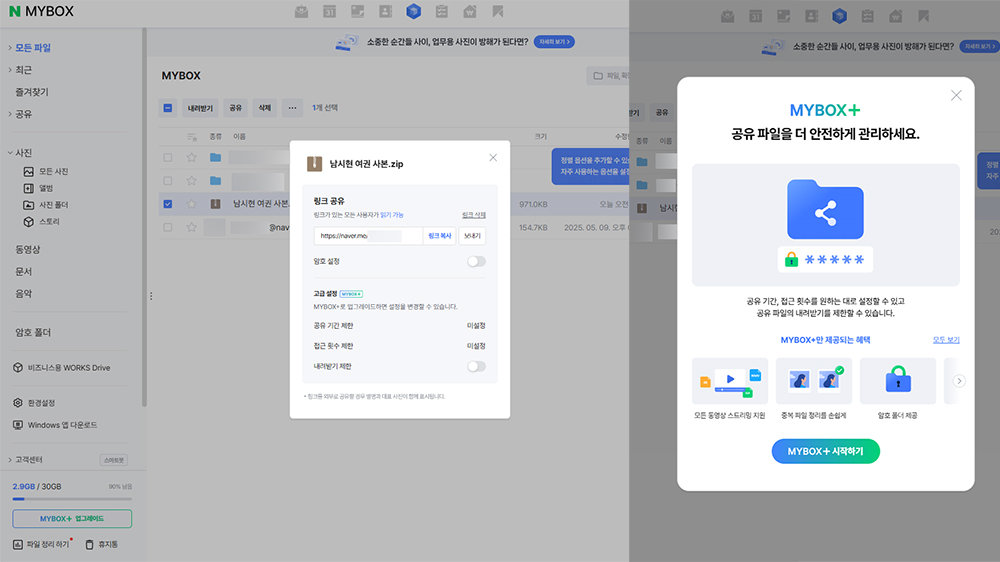Image resolution: width=1000 pixels, height=562 pixels.
Task: Select 암호 폴더 in the sidebar
Action: pyautogui.click(x=33, y=332)
